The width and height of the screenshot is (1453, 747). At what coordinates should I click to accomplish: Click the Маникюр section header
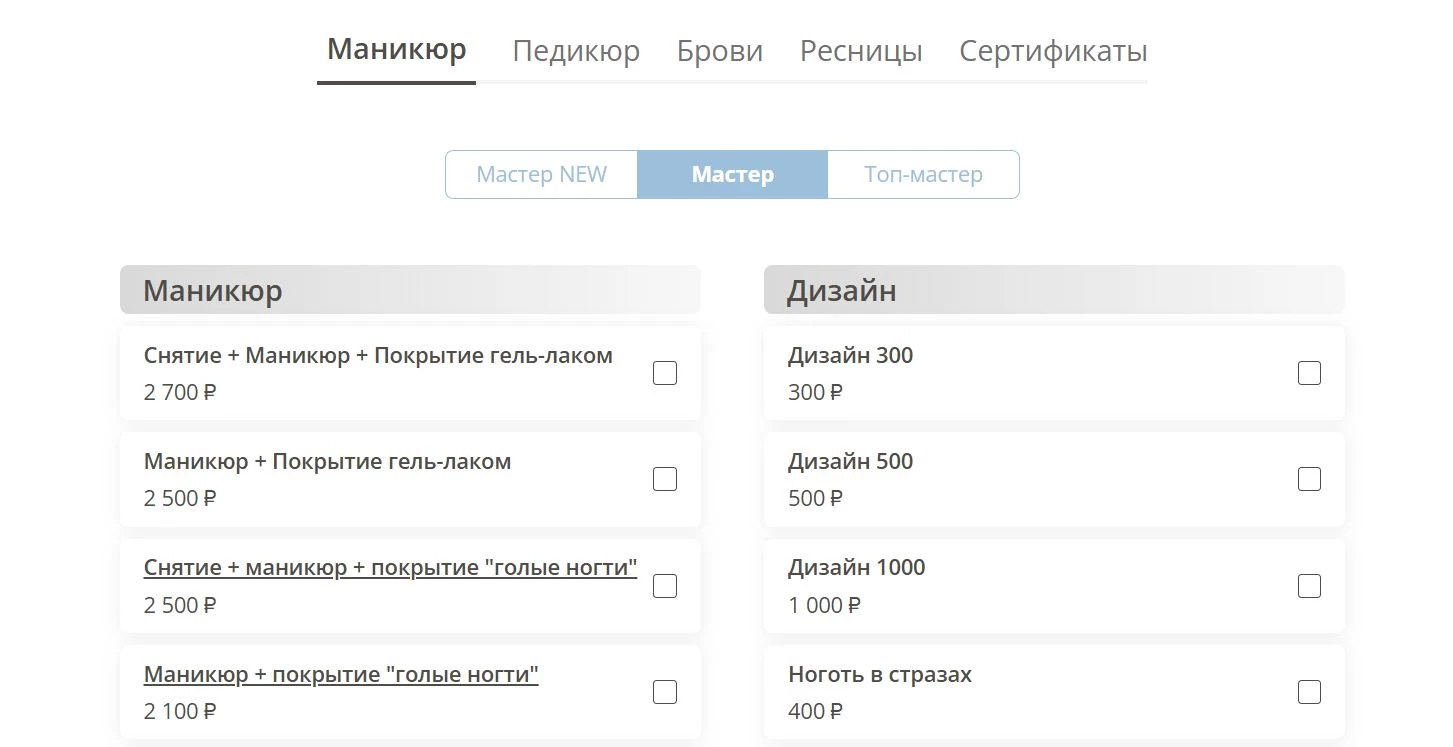click(213, 290)
